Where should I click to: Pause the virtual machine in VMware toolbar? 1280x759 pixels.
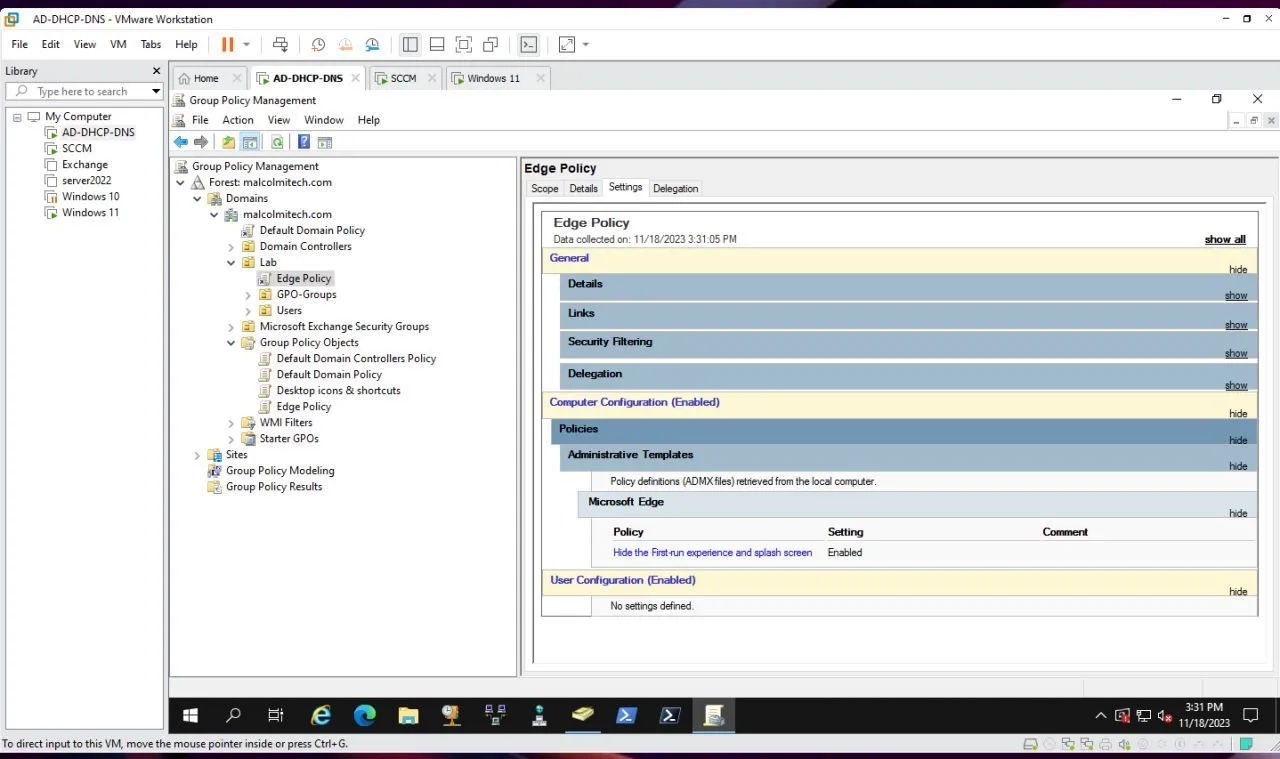coord(227,45)
